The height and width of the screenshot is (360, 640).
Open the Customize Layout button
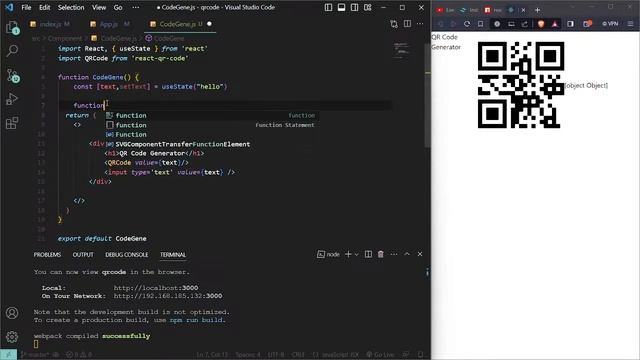(x=368, y=7)
